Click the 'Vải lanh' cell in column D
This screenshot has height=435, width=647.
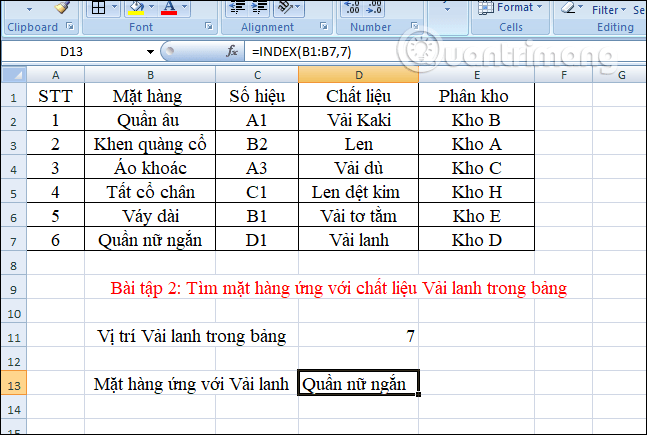point(359,239)
